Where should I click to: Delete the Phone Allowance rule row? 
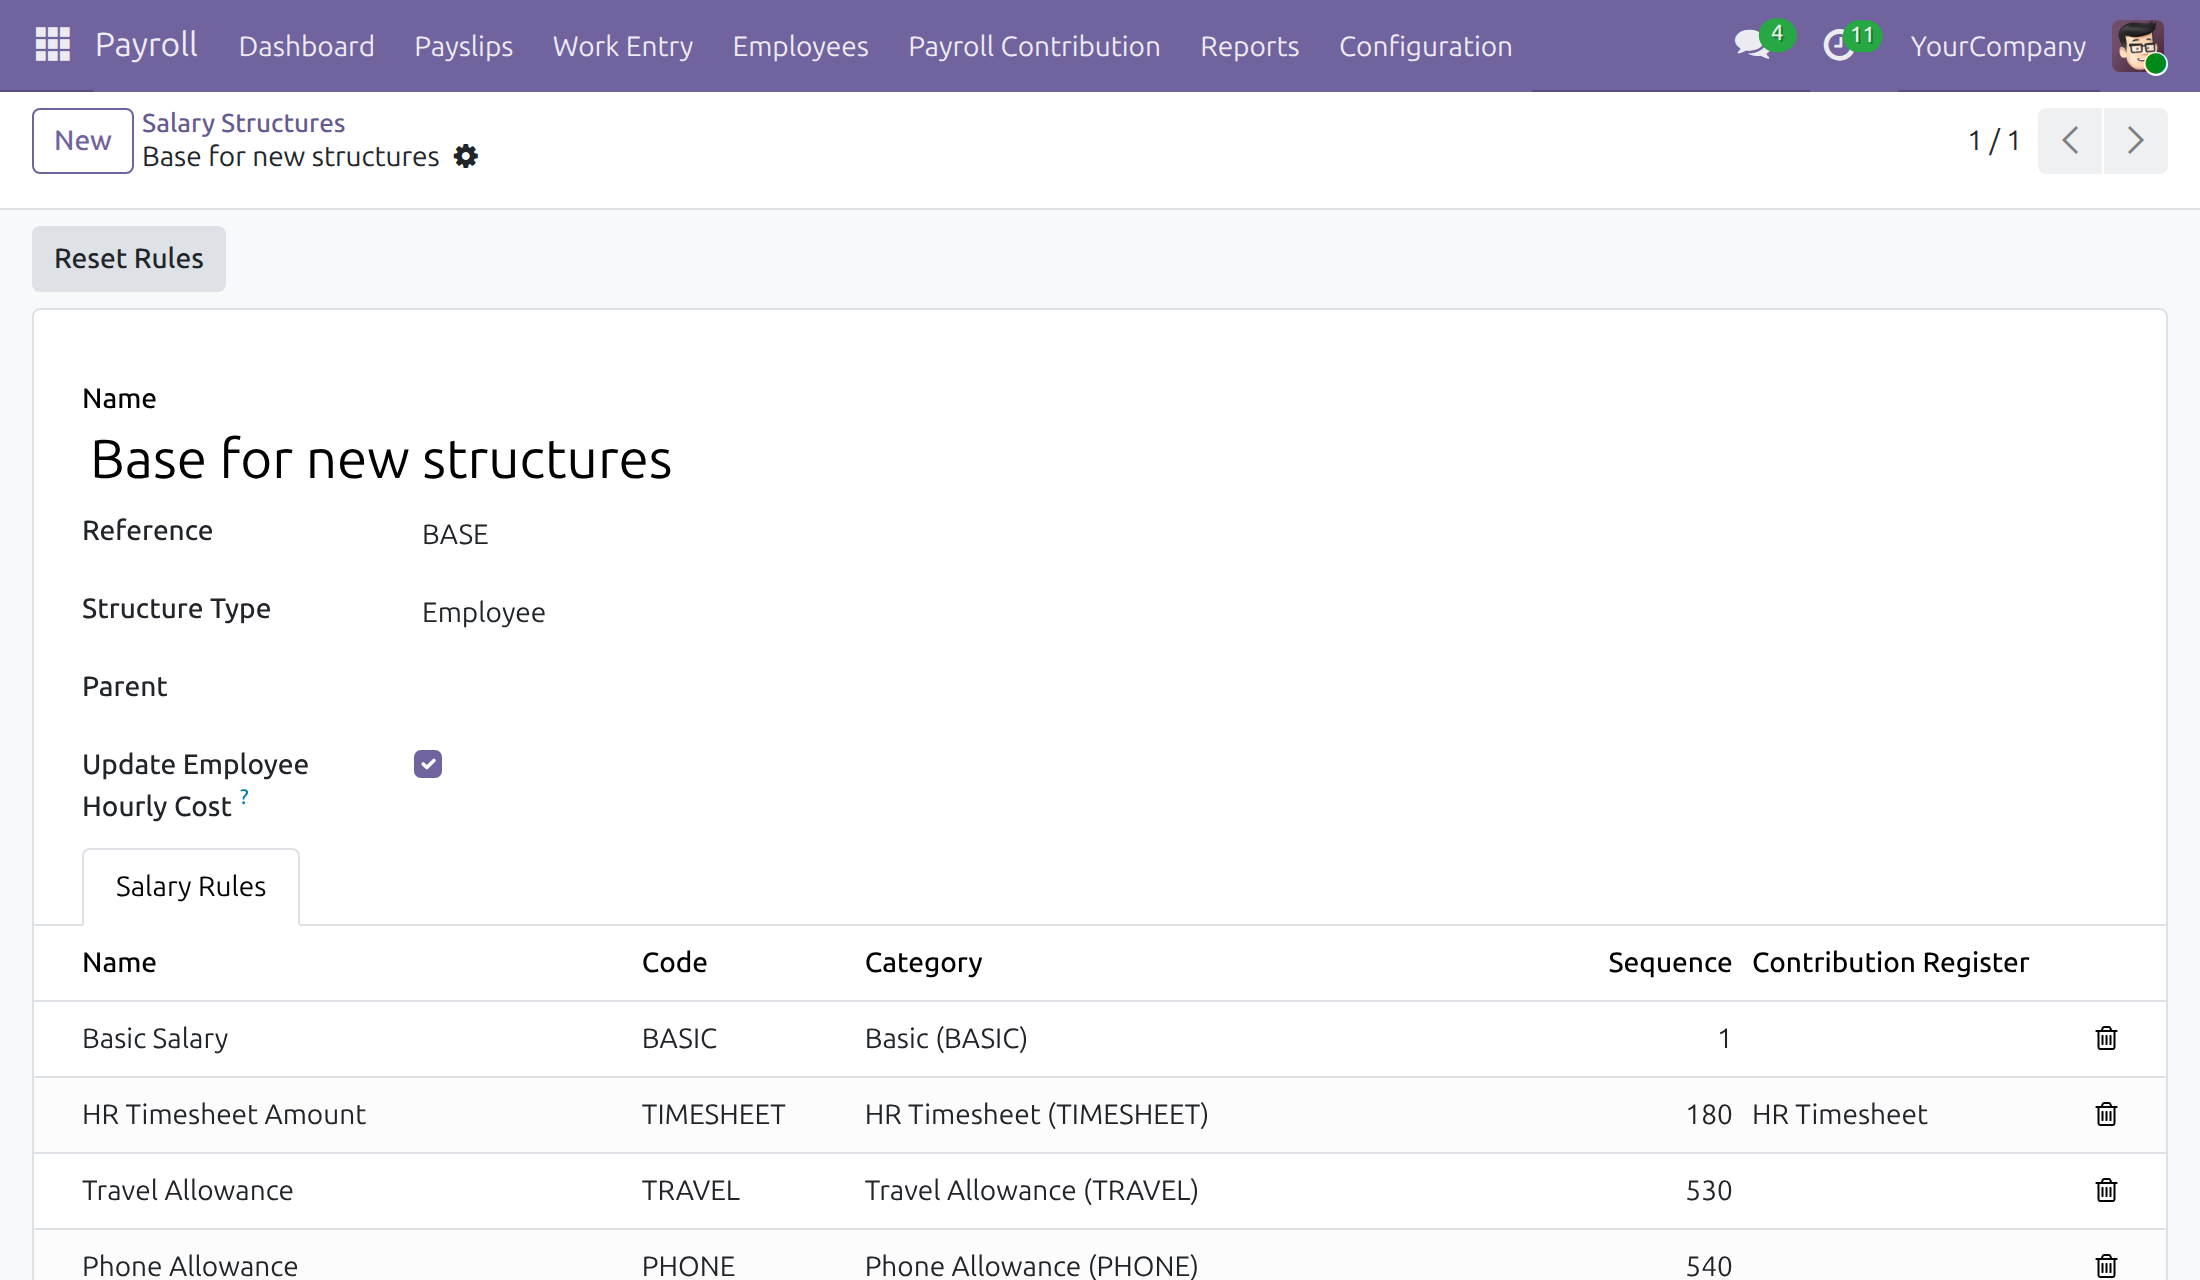click(x=2106, y=1265)
